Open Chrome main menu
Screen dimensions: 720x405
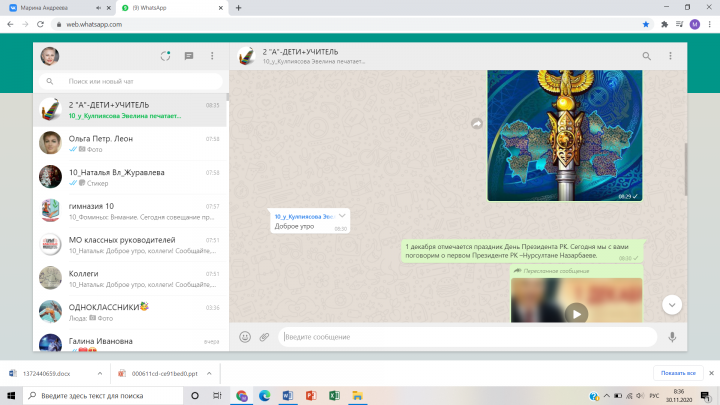point(709,24)
